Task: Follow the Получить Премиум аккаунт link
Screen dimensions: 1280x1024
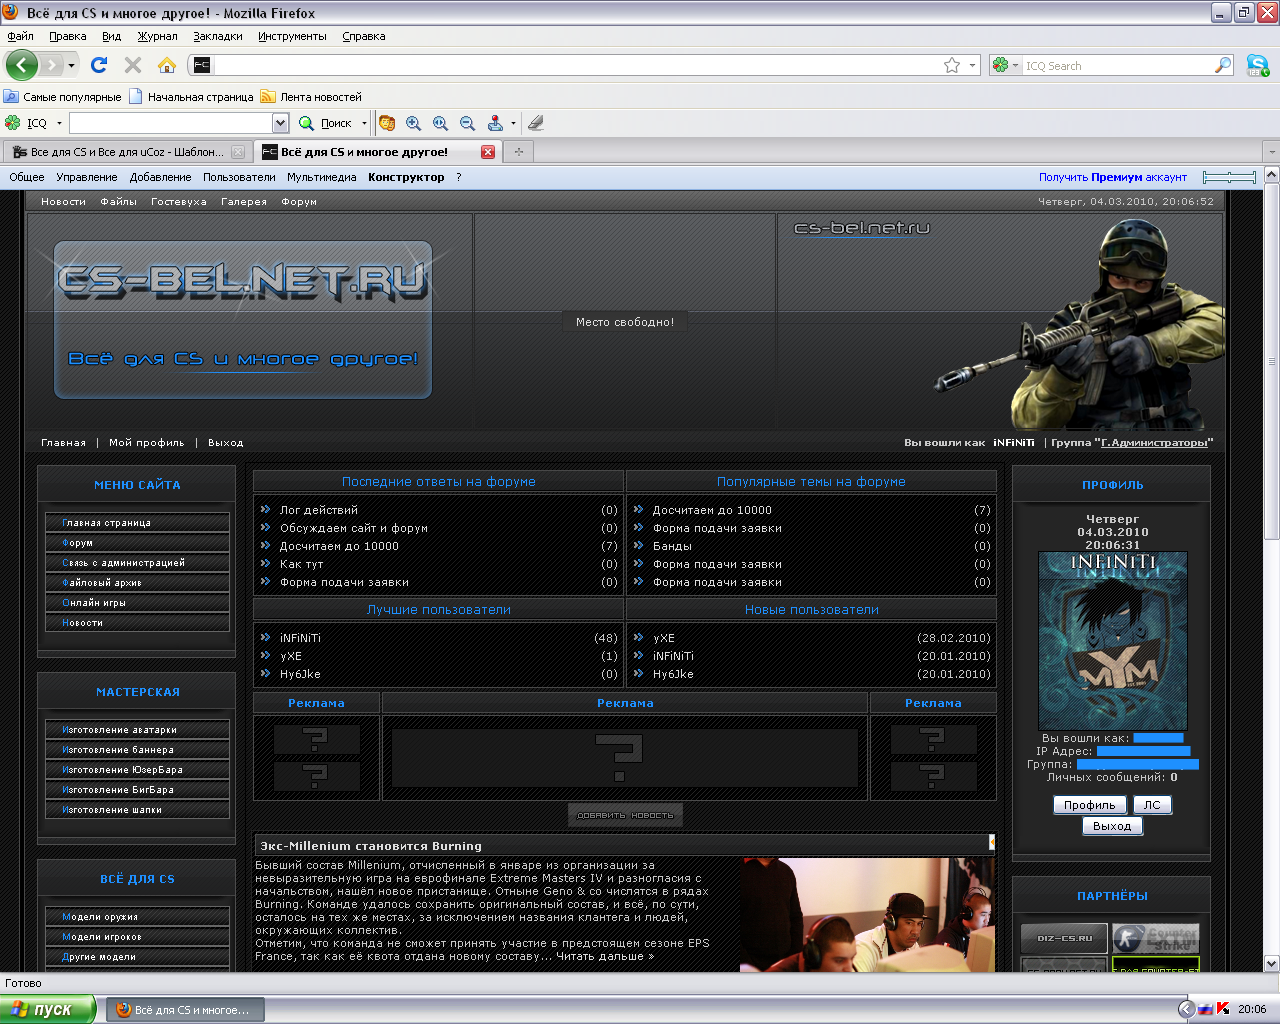Action: pyautogui.click(x=1112, y=177)
